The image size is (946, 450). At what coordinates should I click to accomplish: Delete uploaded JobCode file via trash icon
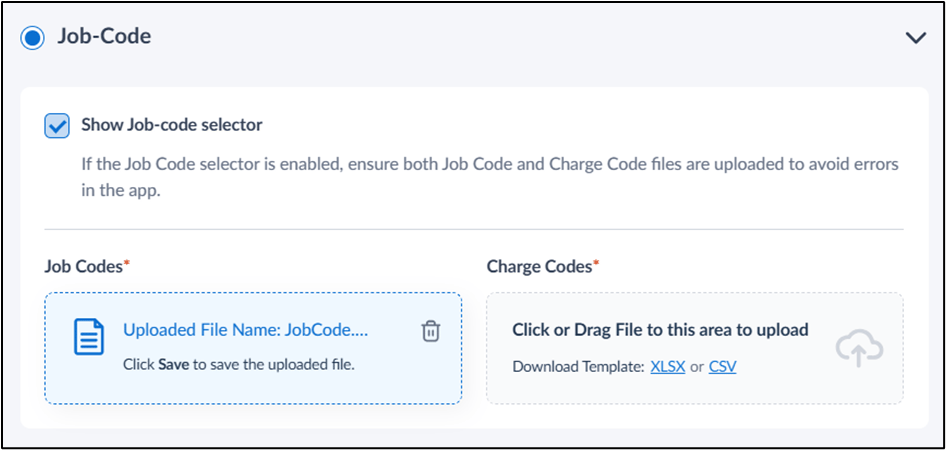click(x=431, y=331)
